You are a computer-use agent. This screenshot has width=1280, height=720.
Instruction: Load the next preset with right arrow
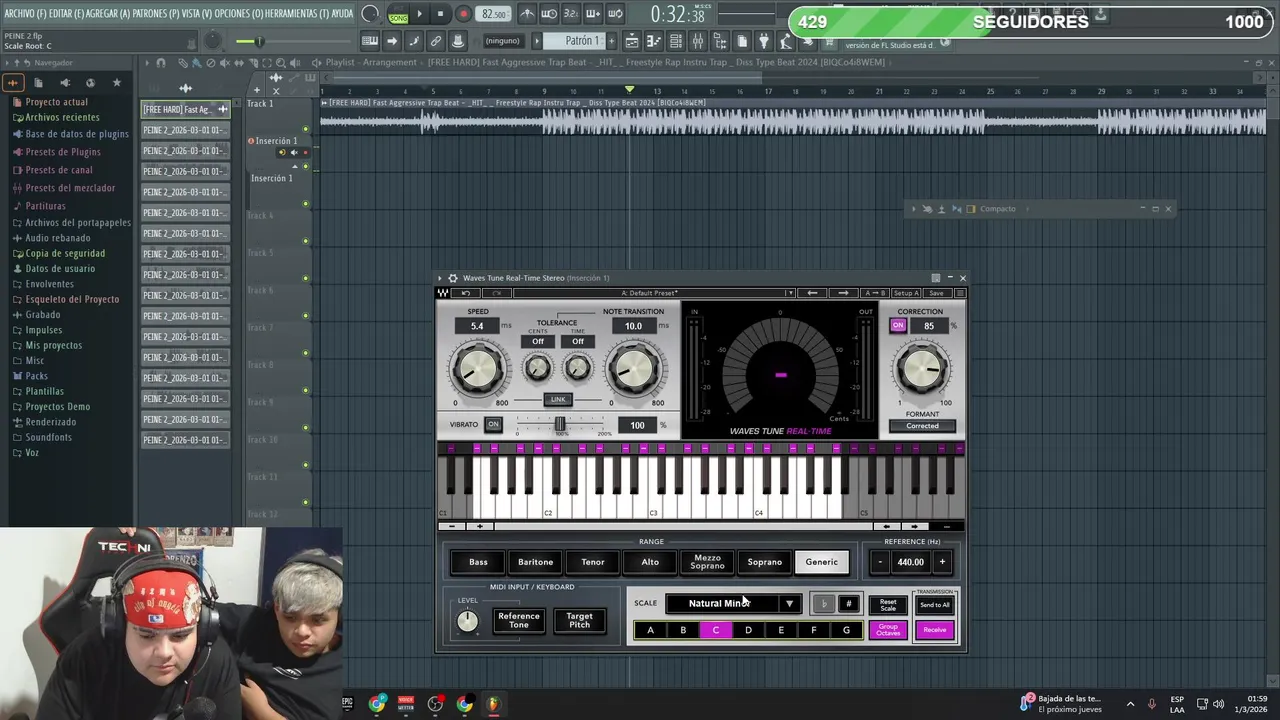843,293
